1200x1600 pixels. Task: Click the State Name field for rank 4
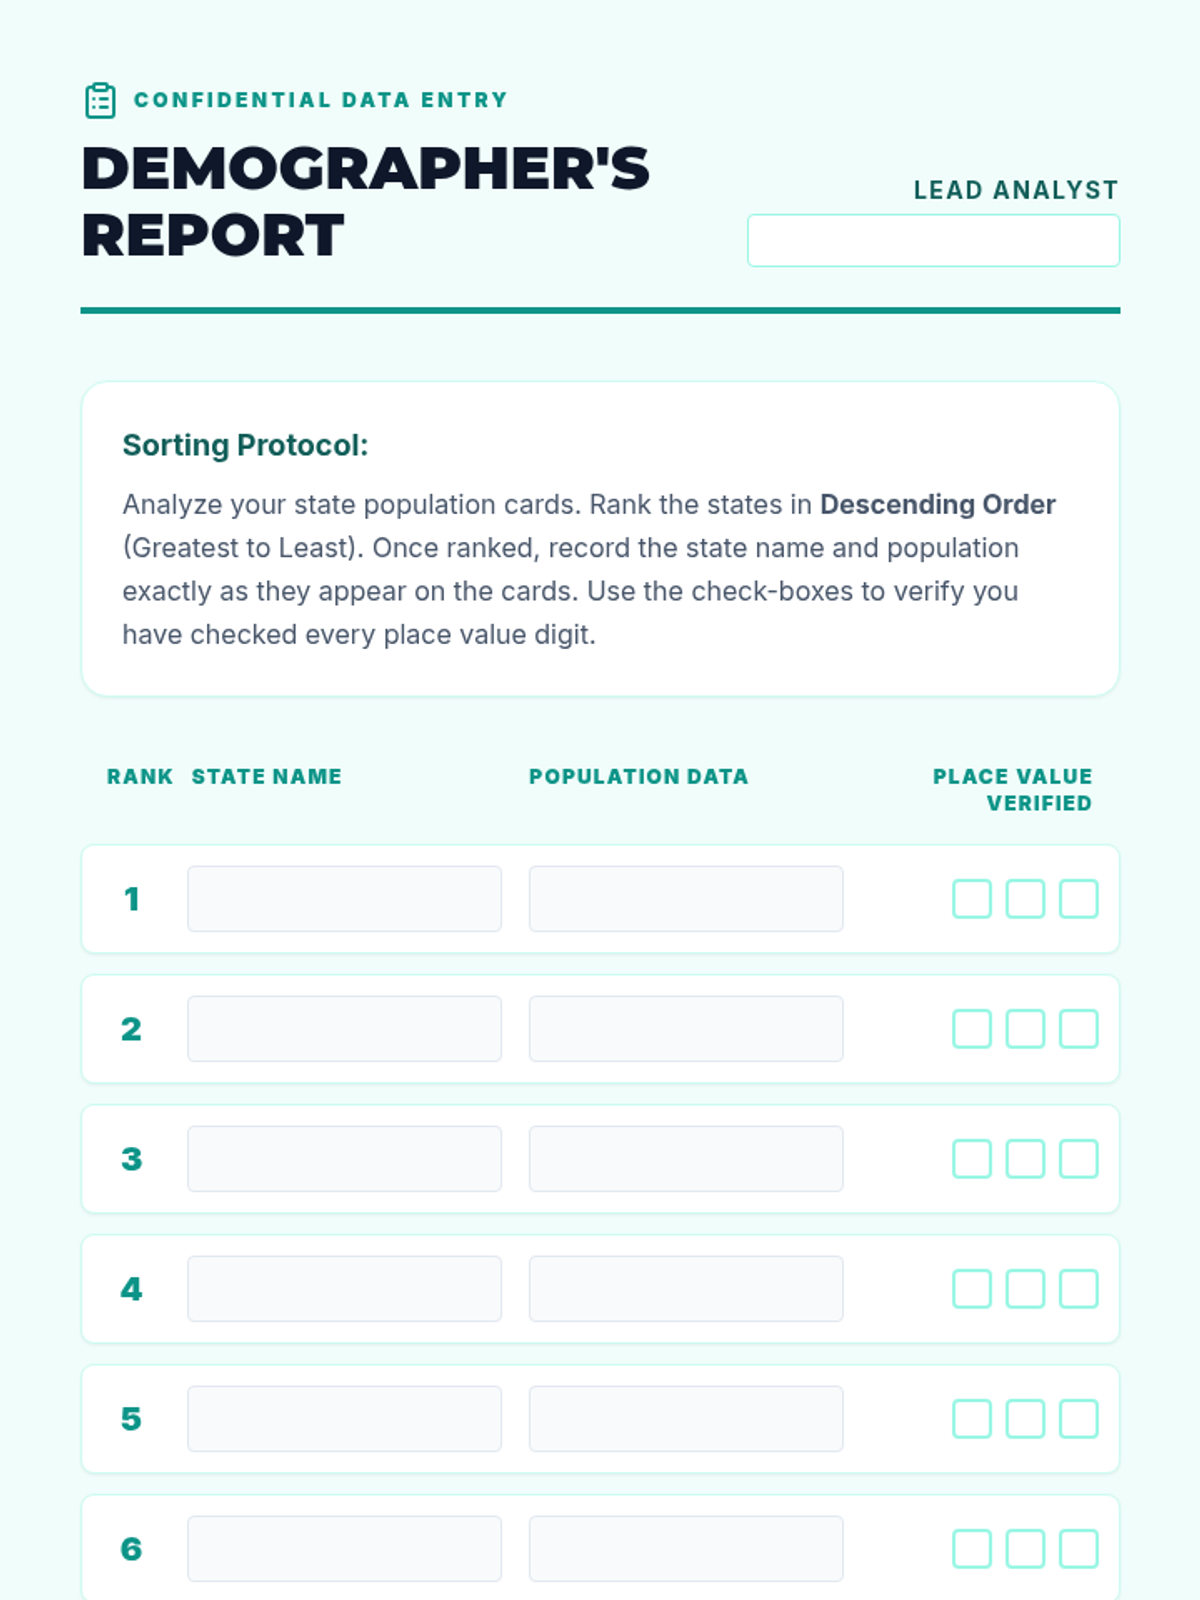pyautogui.click(x=344, y=1288)
